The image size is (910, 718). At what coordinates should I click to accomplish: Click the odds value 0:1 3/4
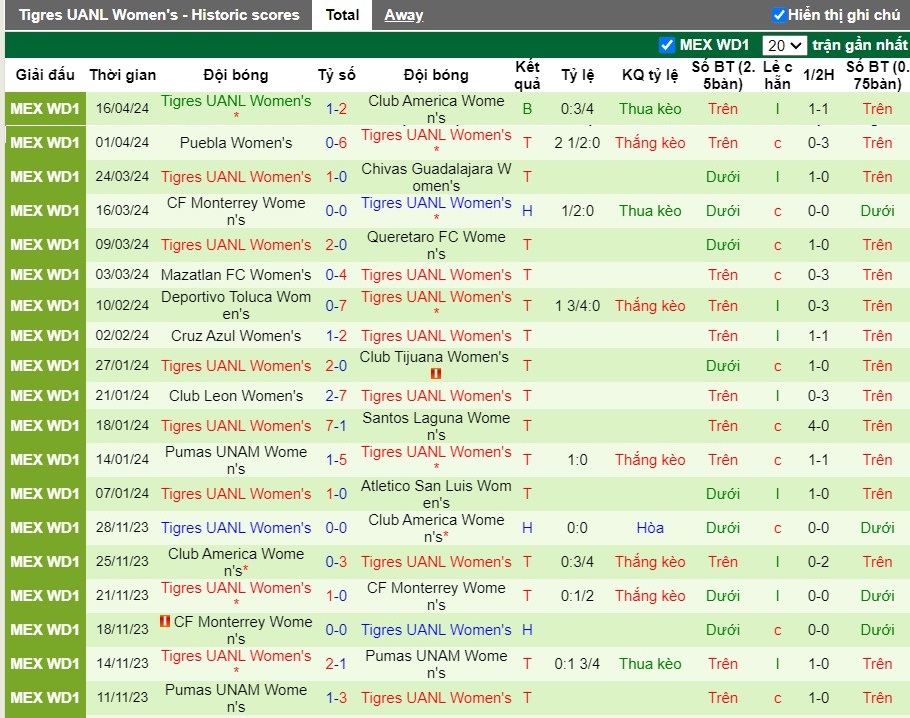[x=577, y=663]
